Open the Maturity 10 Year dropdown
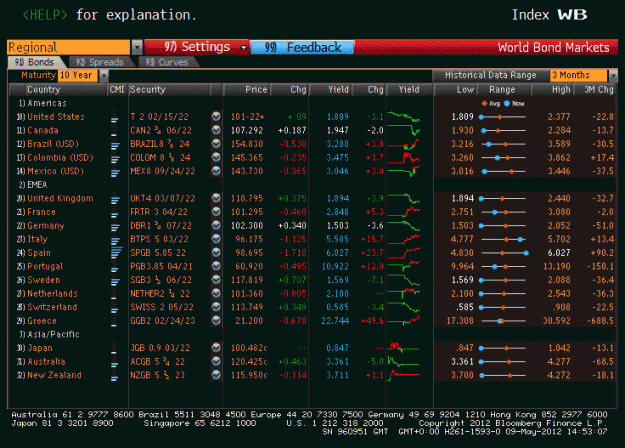This screenshot has width=625, height=448. pos(104,75)
